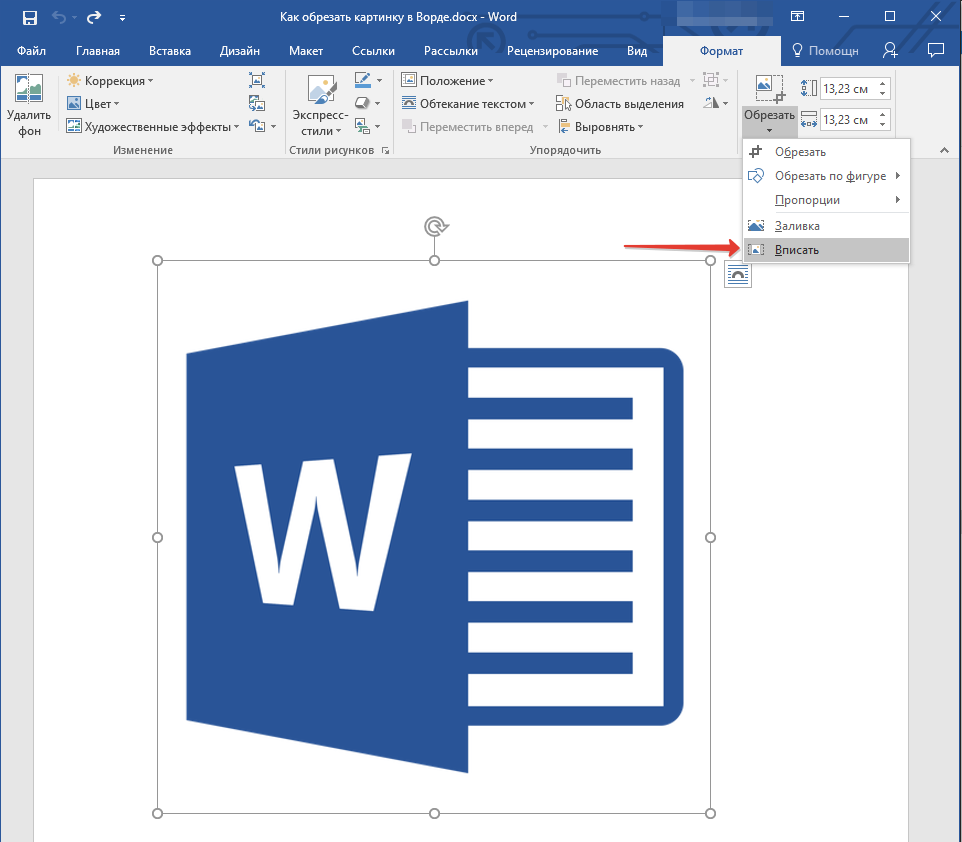The image size is (962, 842).
Task: Open the comments speech bubble icon
Action: click(936, 51)
